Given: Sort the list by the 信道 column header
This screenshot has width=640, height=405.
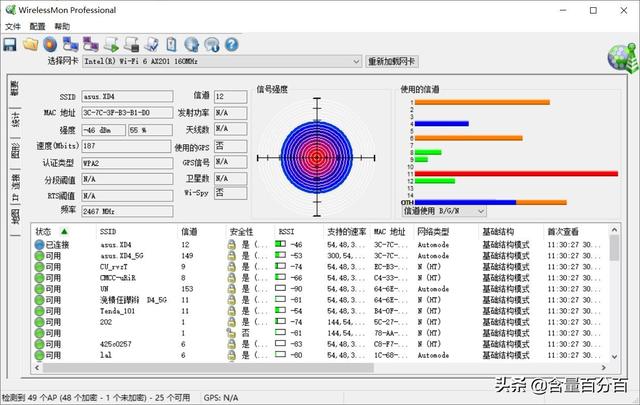Looking at the screenshot, I should [x=201, y=231].
